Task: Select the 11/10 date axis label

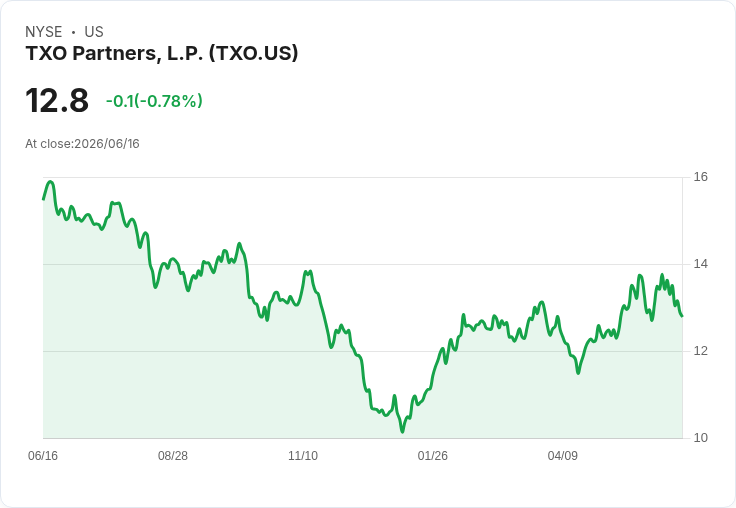Action: click(303, 456)
